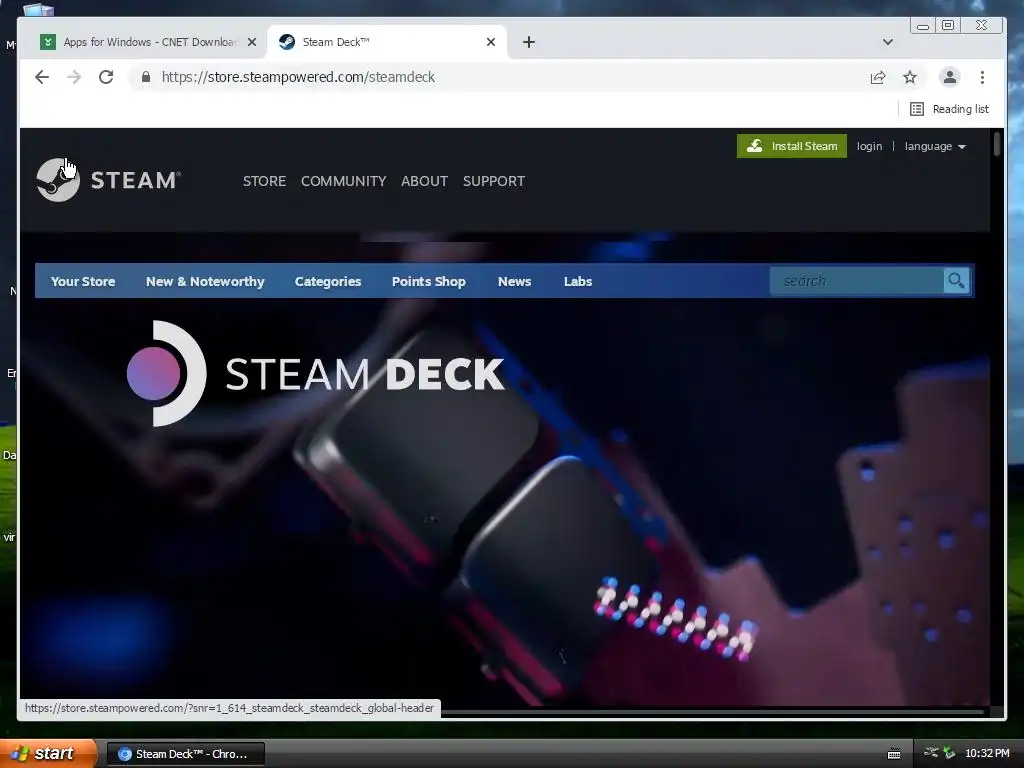Select the Steam Deck tab
Image resolution: width=1024 pixels, height=768 pixels.
(387, 42)
